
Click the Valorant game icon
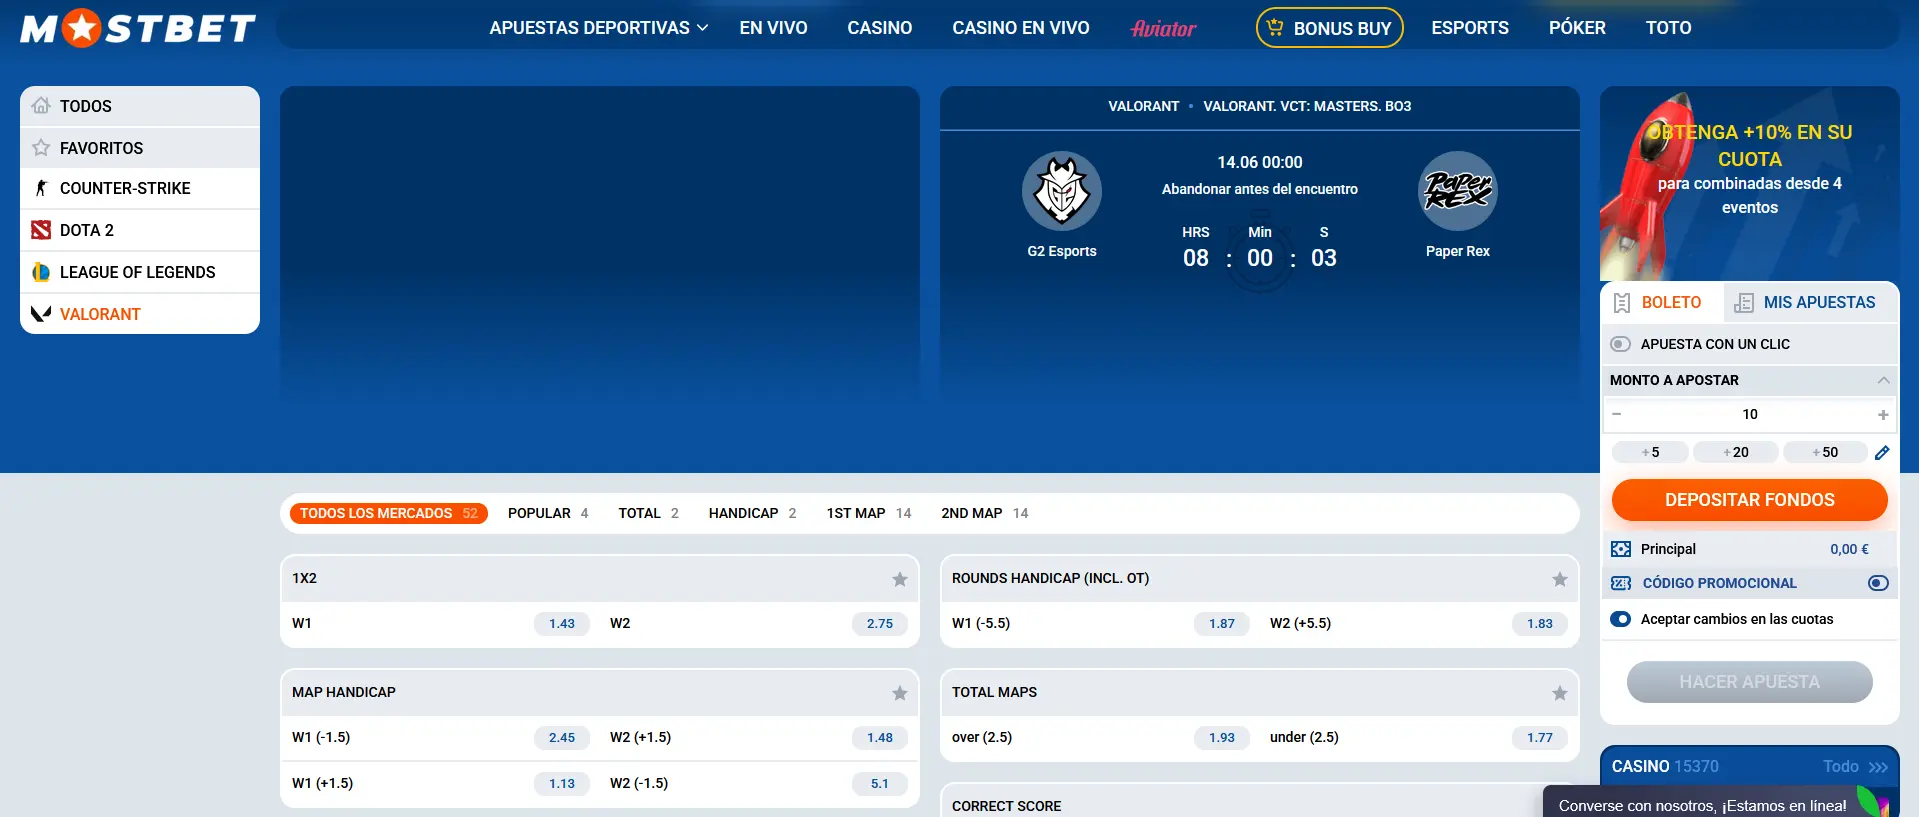click(x=41, y=314)
